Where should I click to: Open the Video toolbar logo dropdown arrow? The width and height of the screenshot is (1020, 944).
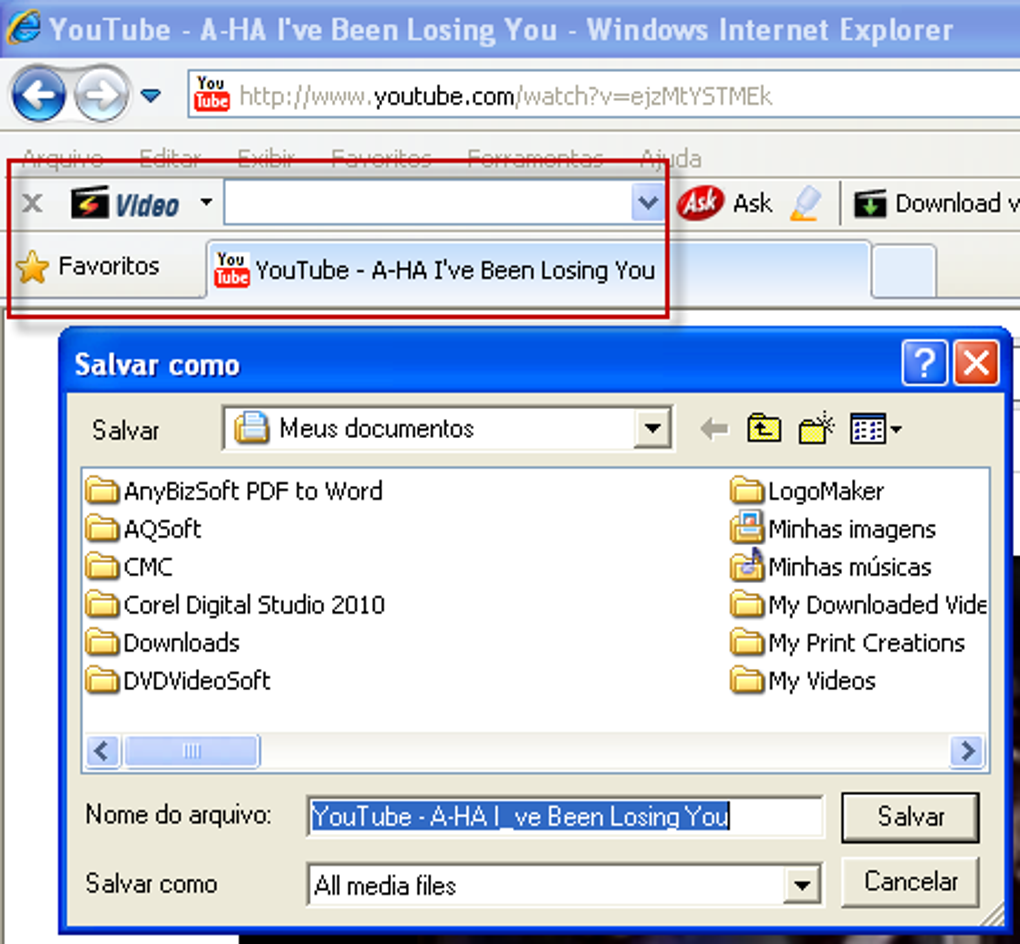(206, 202)
